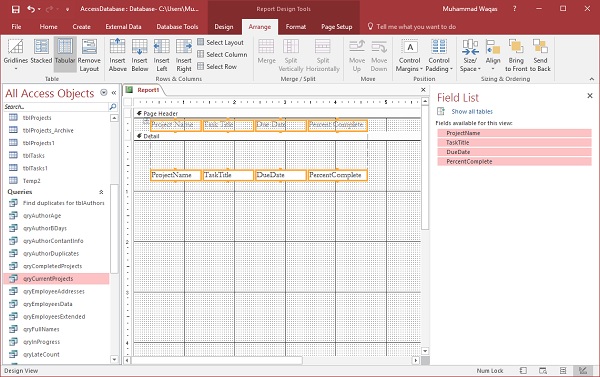The height and width of the screenshot is (377, 600).
Task: Select qryLateCount query
Action: pos(41,354)
